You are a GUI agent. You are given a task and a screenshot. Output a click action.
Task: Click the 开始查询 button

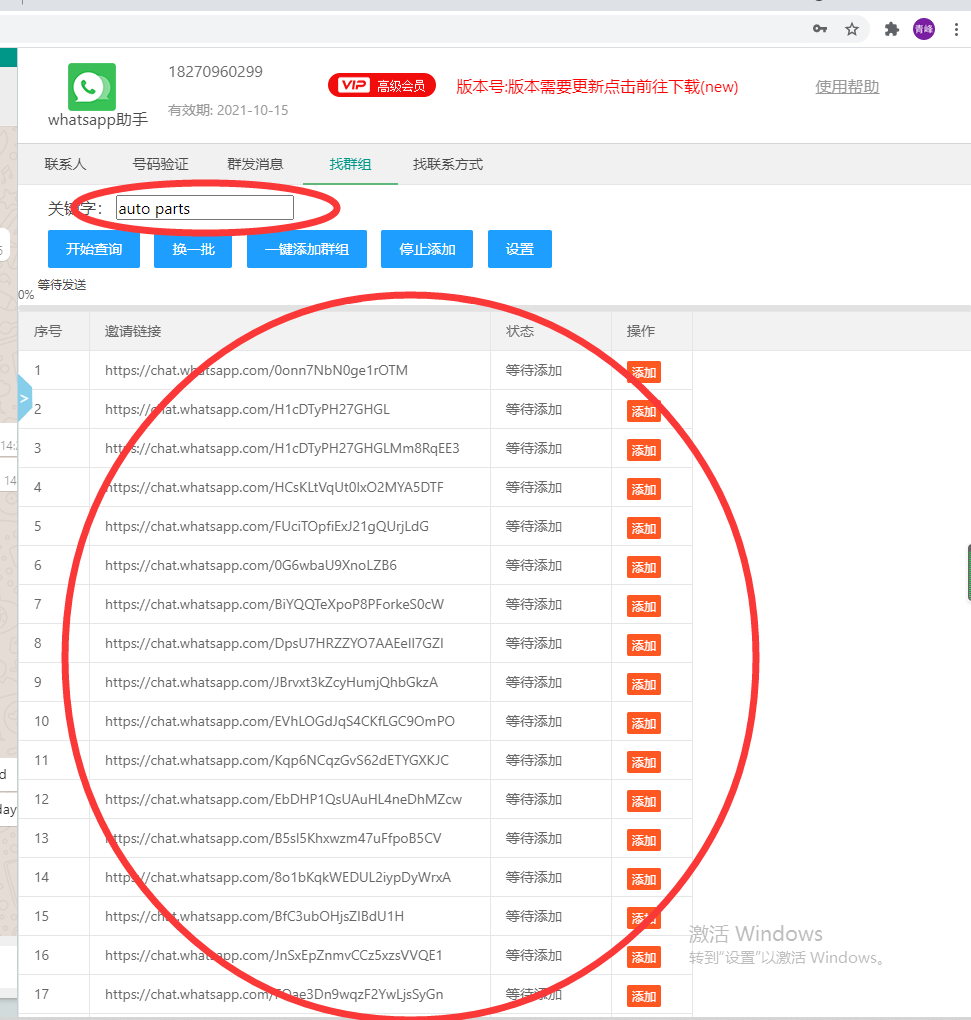[x=94, y=248]
